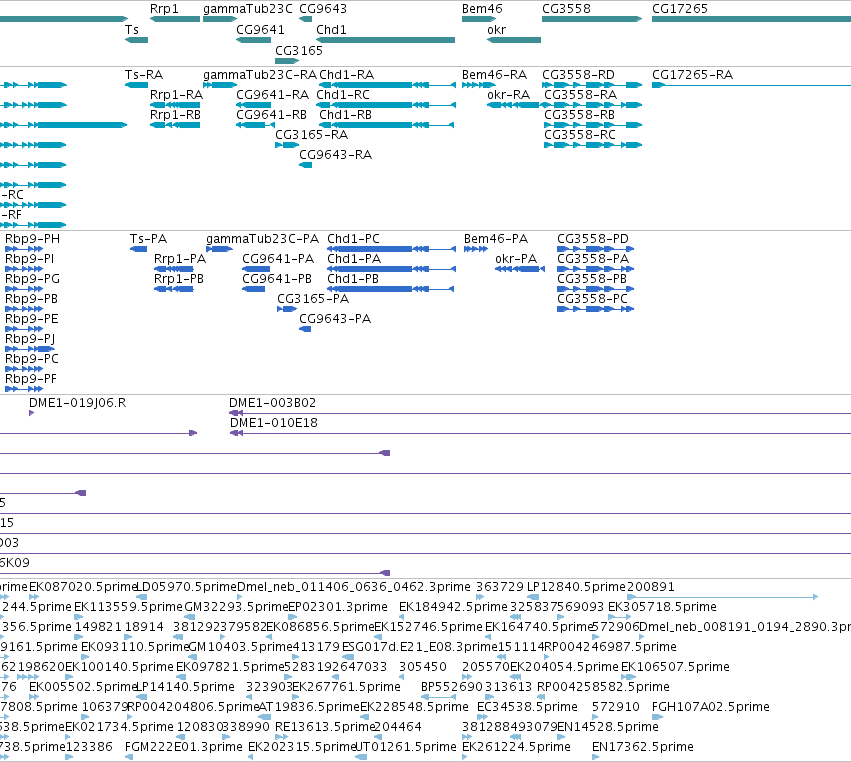Click the Bem46 gene label

tap(482, 9)
